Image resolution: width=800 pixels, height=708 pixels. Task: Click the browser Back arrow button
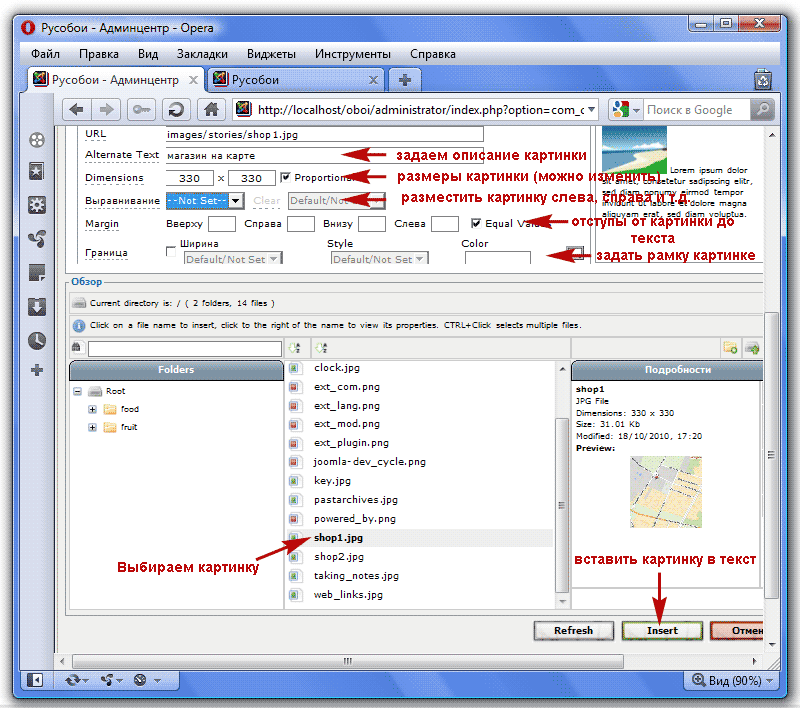click(77, 110)
